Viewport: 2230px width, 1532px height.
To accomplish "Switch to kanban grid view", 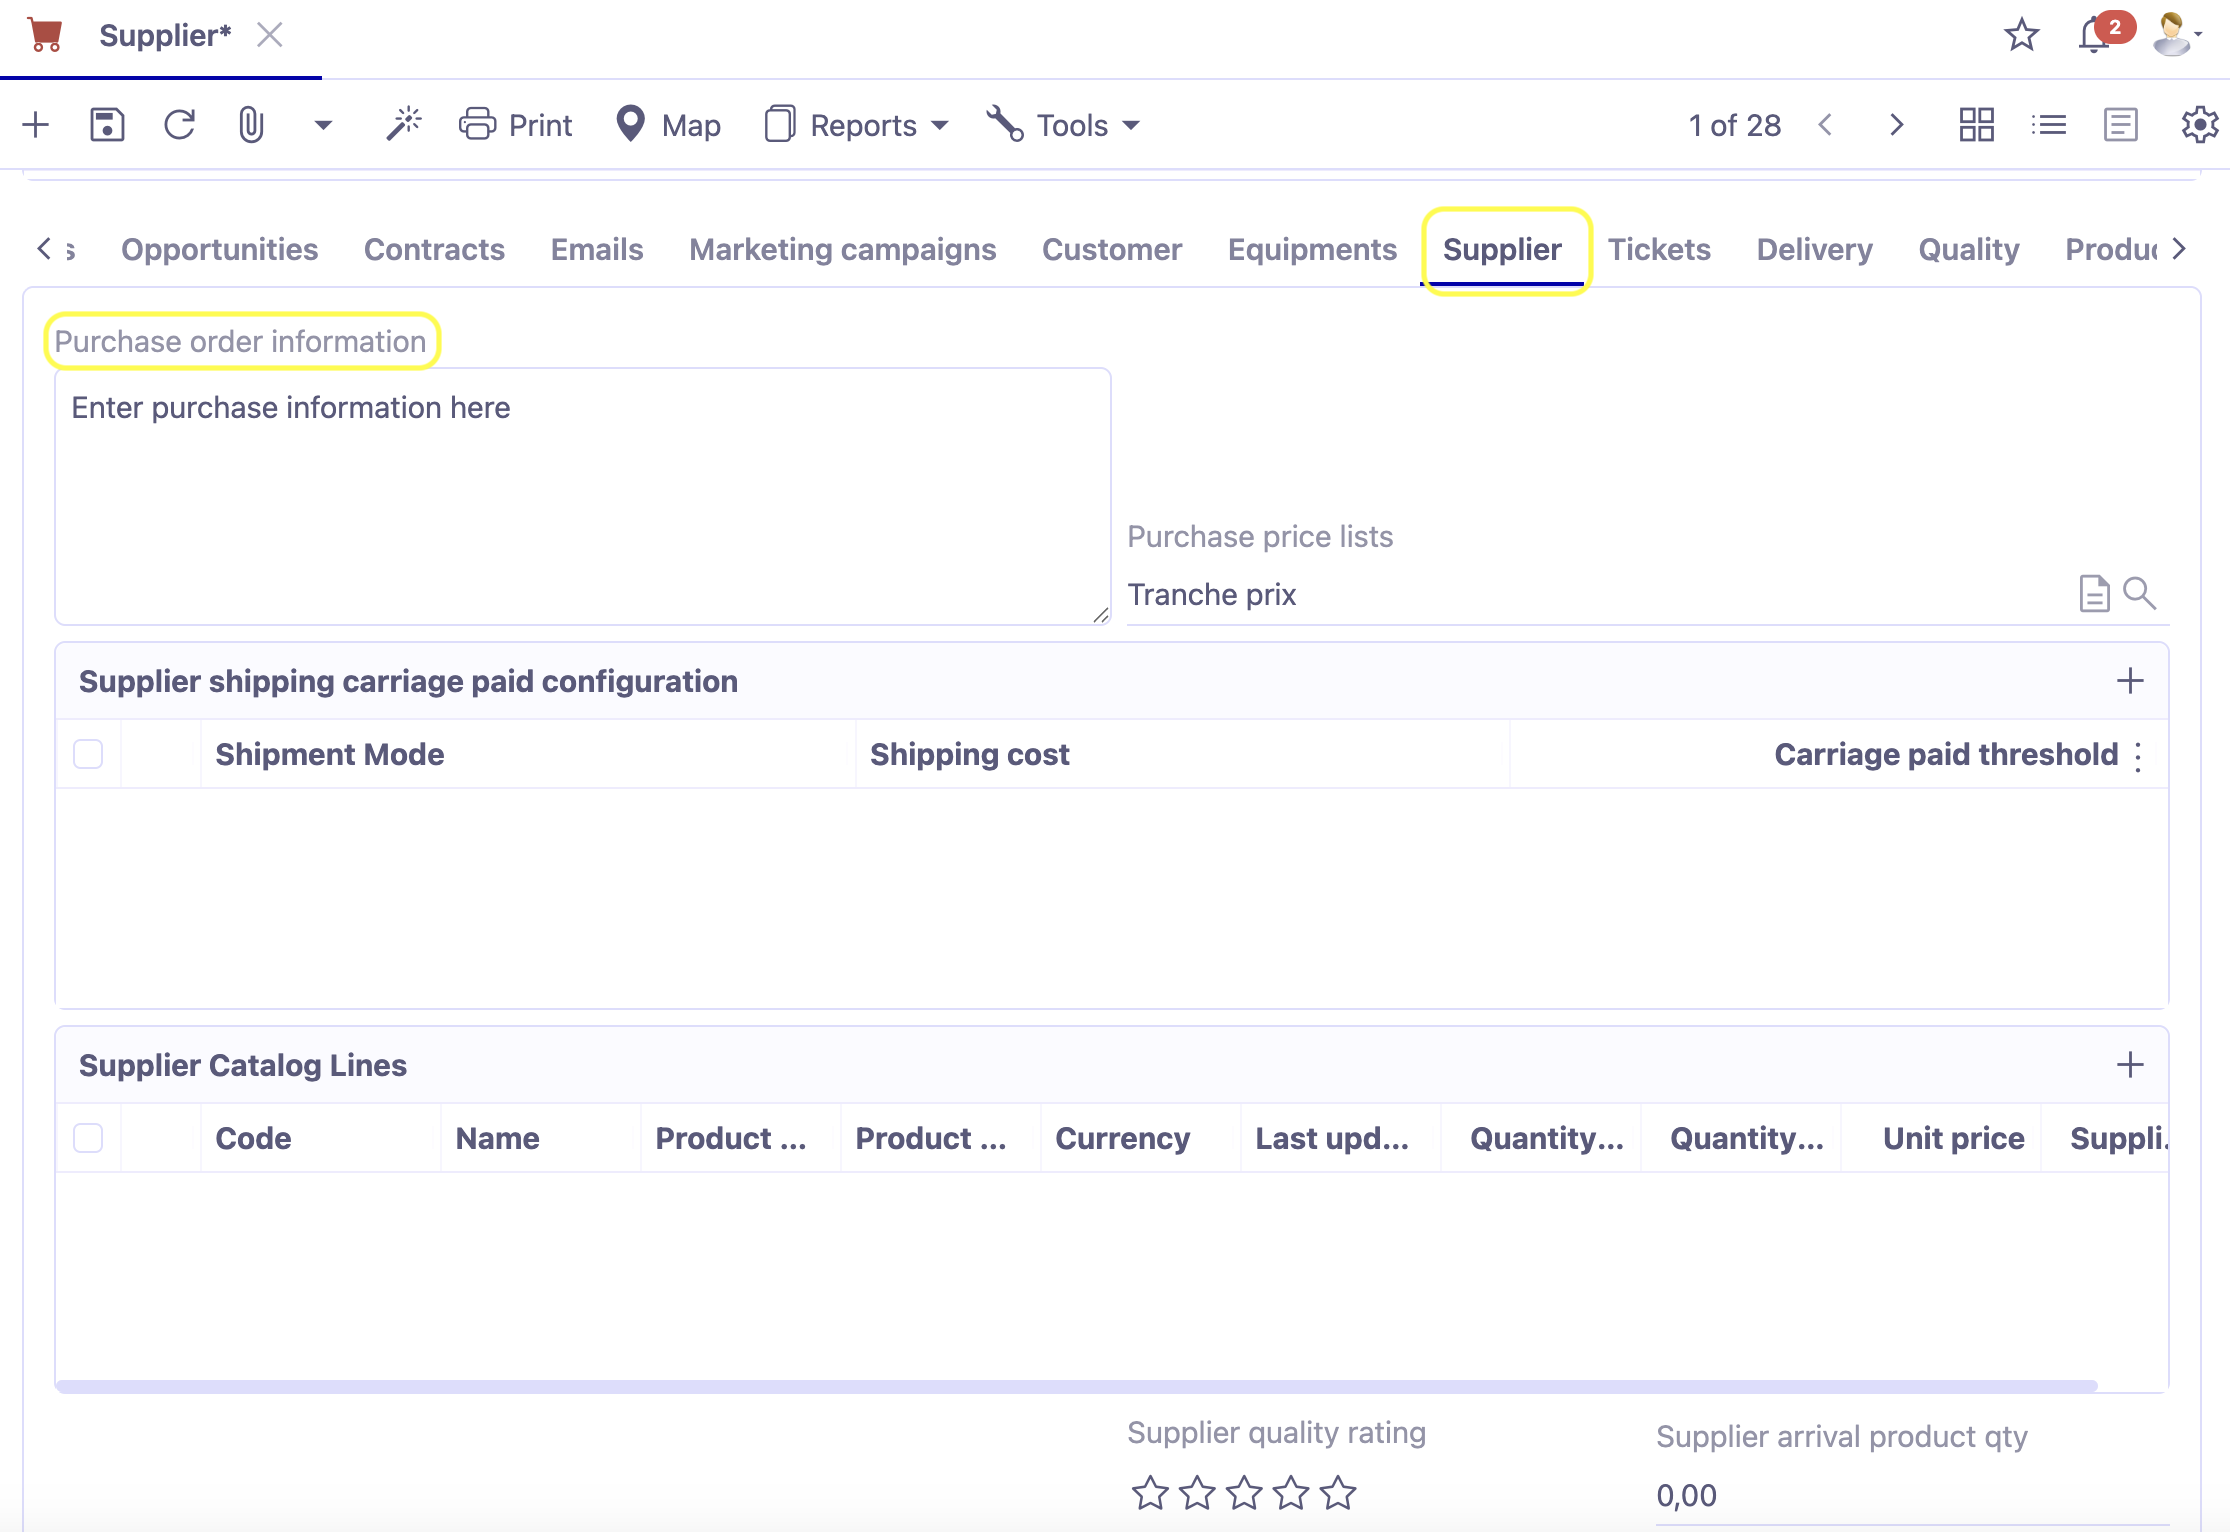I will pos(1976,124).
